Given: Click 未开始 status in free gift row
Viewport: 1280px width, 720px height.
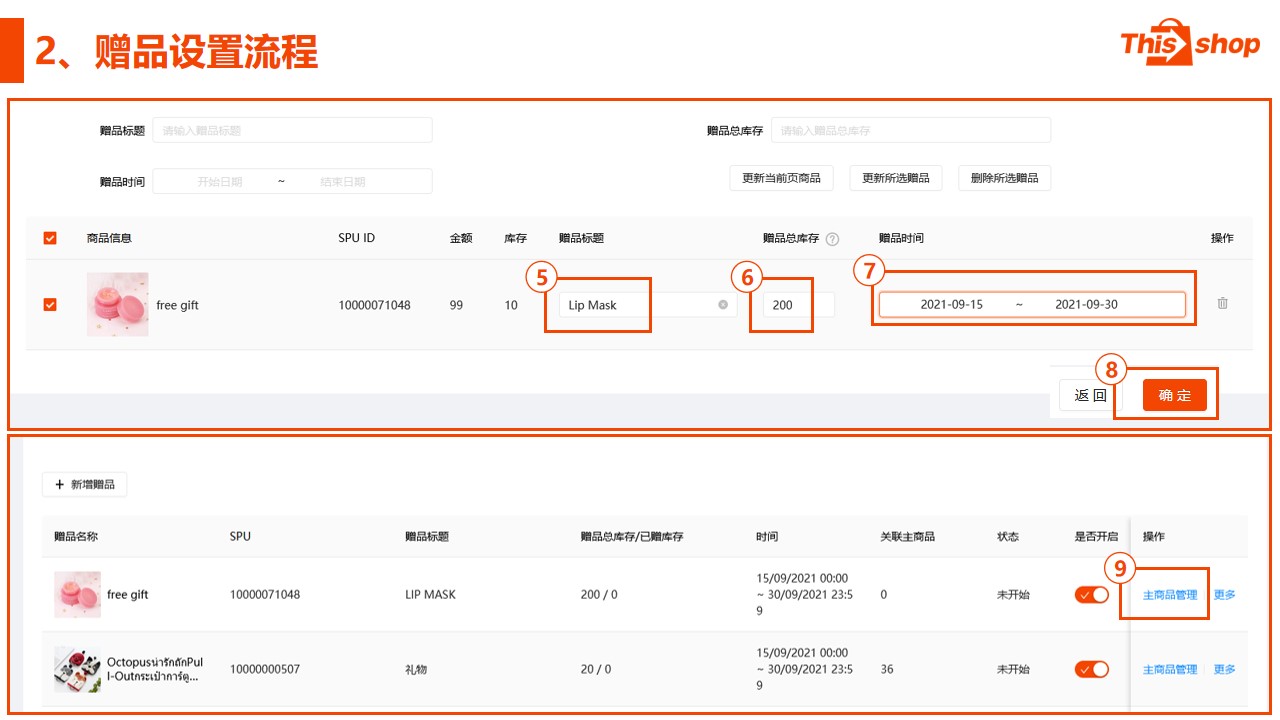Looking at the screenshot, I should [1013, 594].
